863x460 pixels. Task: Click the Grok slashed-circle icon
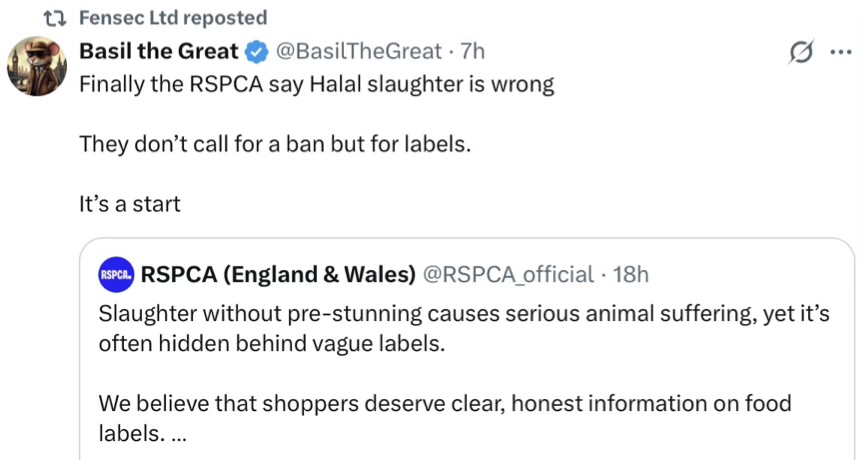click(x=799, y=53)
